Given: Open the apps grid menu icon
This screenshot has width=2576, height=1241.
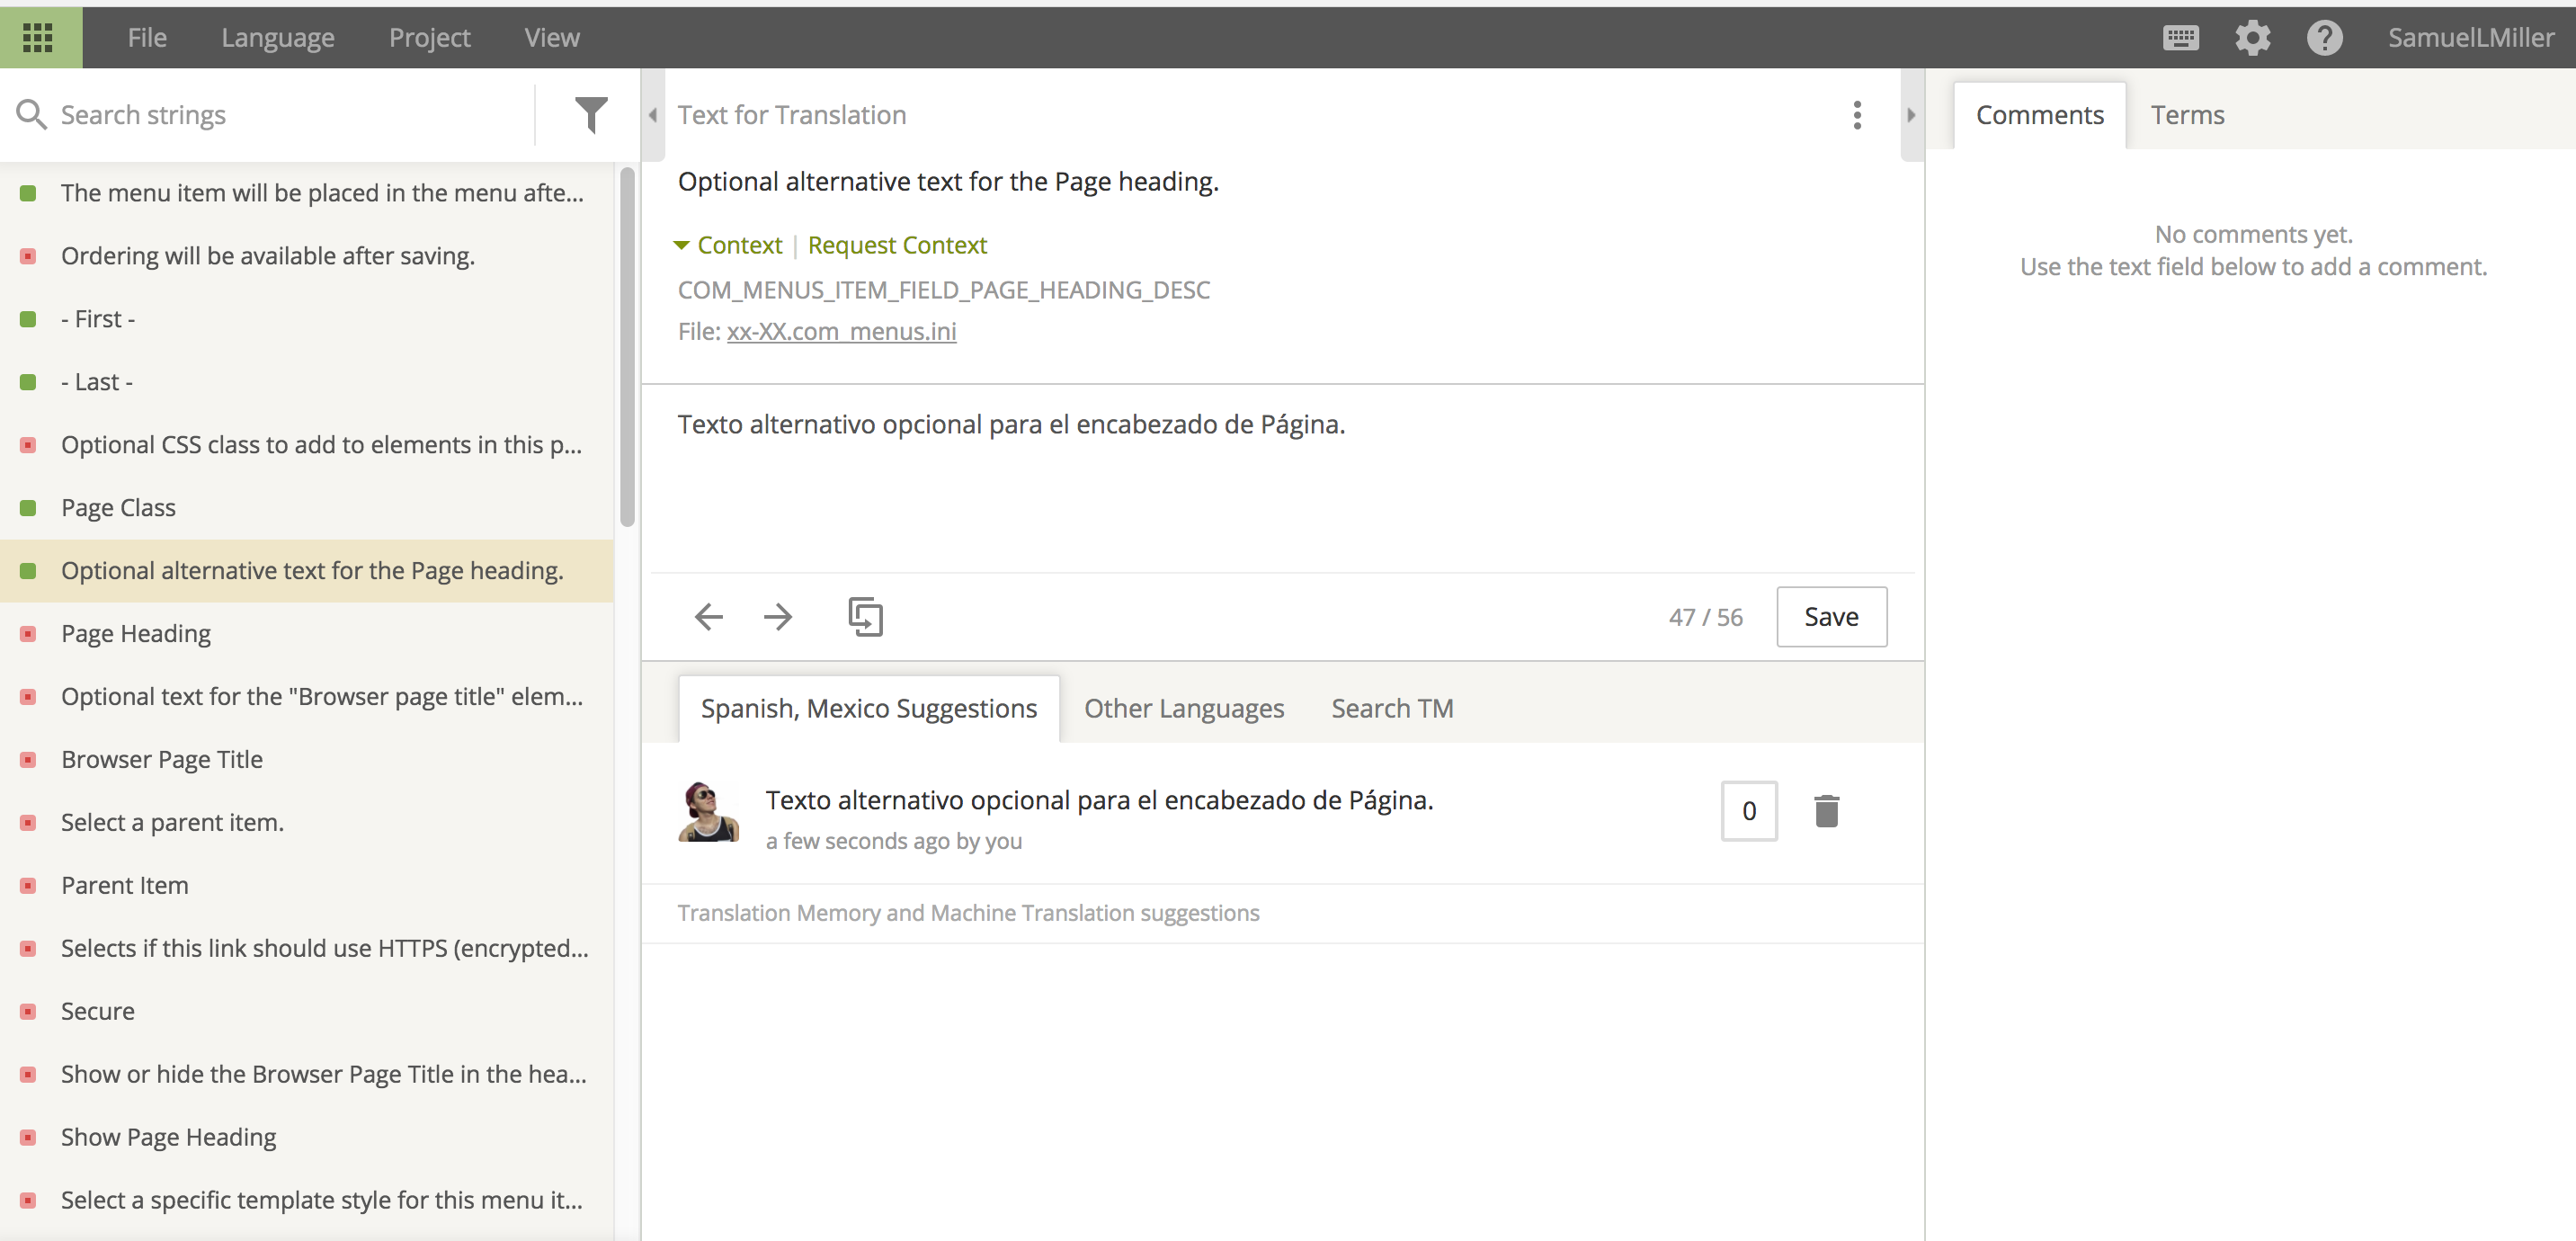Looking at the screenshot, I should (38, 38).
